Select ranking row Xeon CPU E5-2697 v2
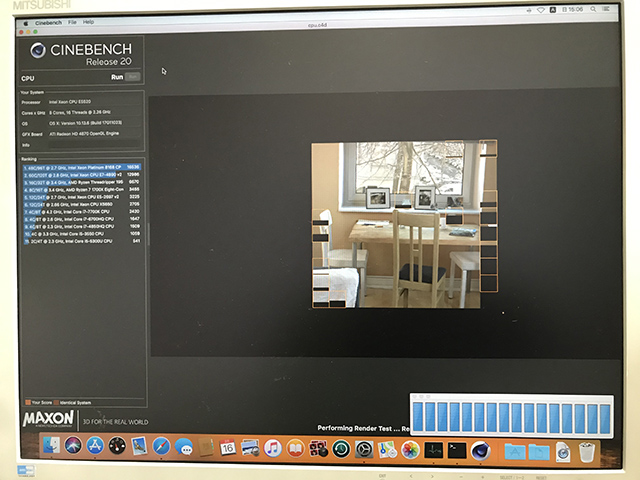Screen dimensions: 640x480 pyautogui.click(x=82, y=197)
